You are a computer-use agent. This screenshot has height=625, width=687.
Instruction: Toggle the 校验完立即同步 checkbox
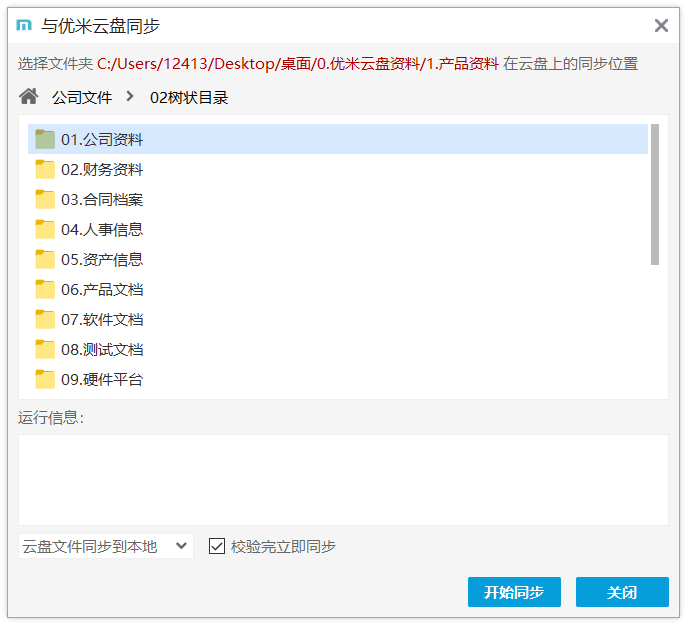217,546
